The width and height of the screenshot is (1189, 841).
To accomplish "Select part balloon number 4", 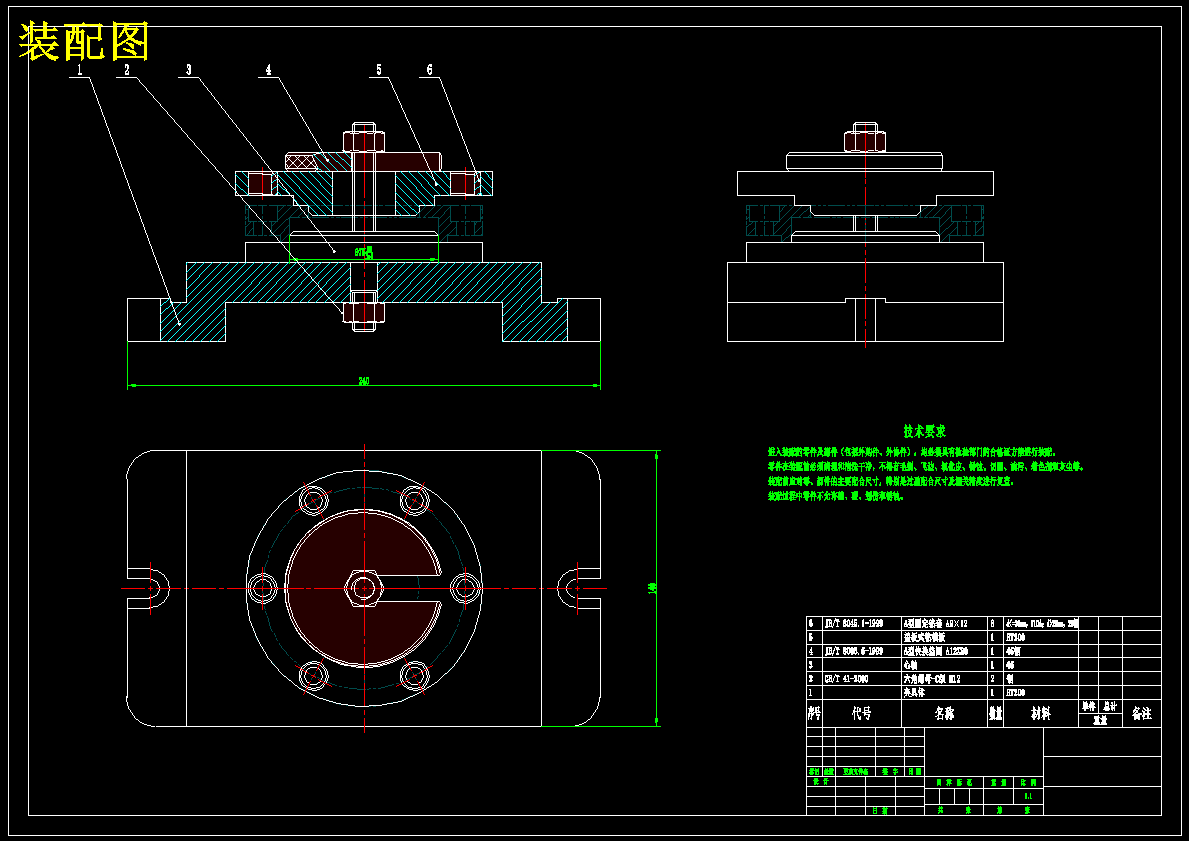I will (268, 70).
